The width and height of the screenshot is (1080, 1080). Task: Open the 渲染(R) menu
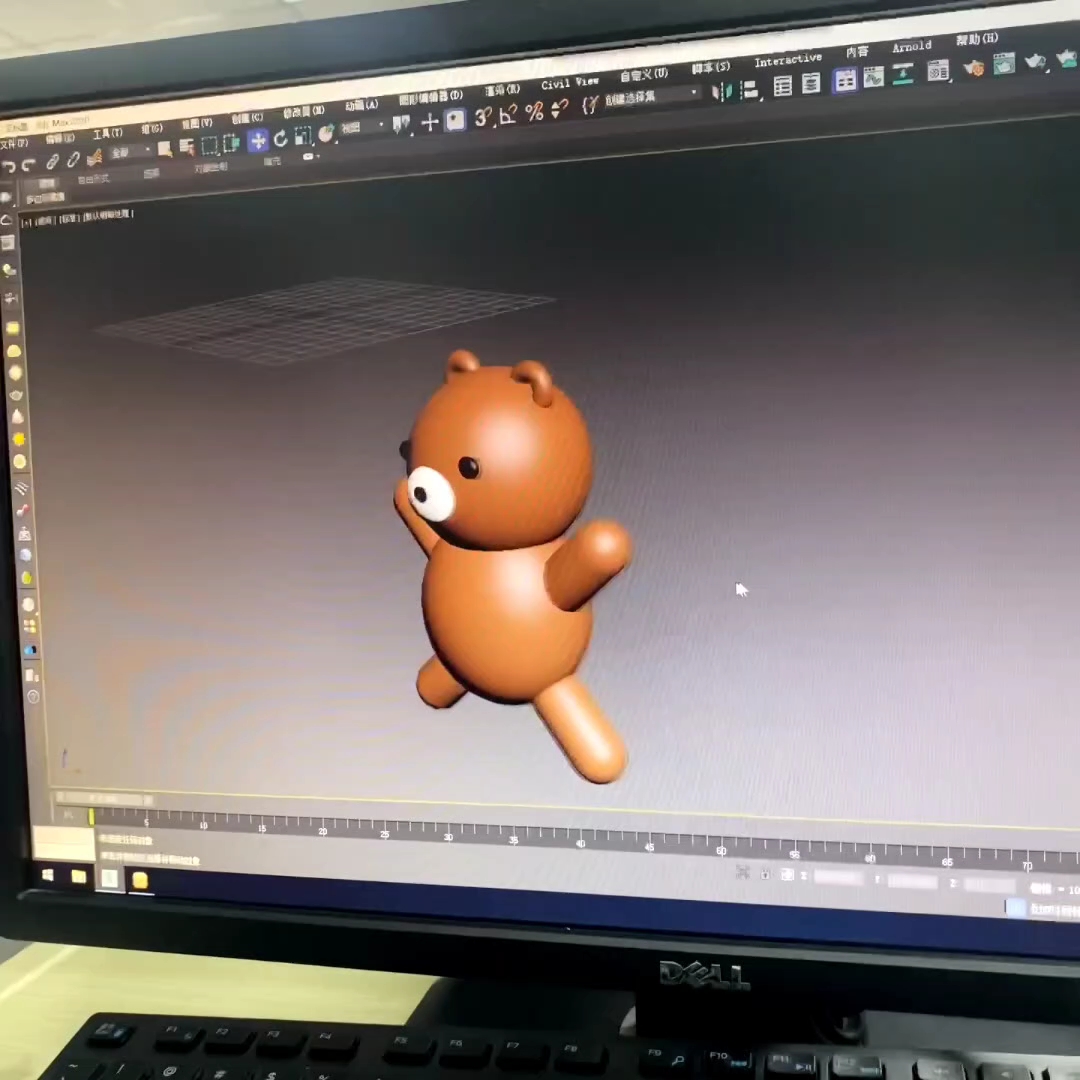502,90
